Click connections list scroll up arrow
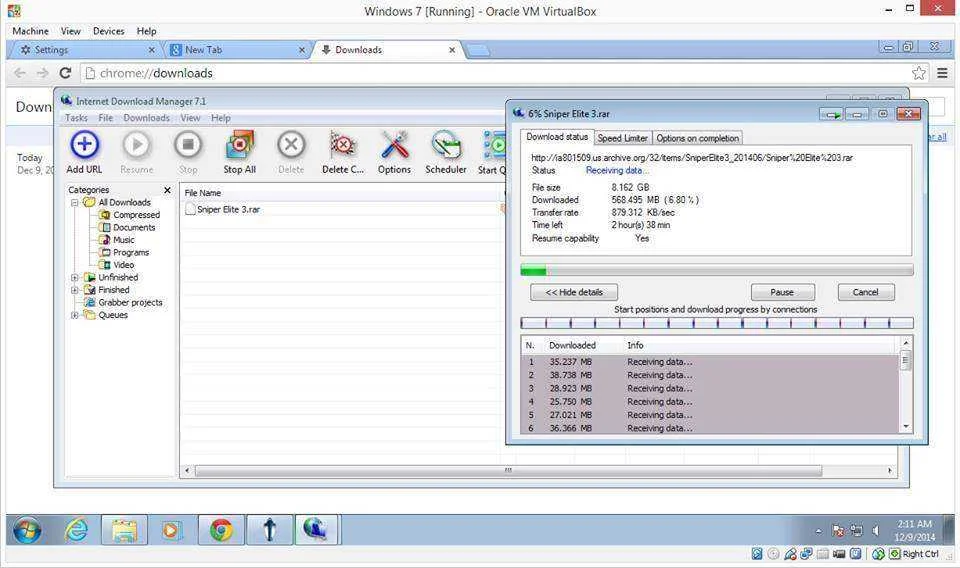The width and height of the screenshot is (960, 568). tap(906, 343)
